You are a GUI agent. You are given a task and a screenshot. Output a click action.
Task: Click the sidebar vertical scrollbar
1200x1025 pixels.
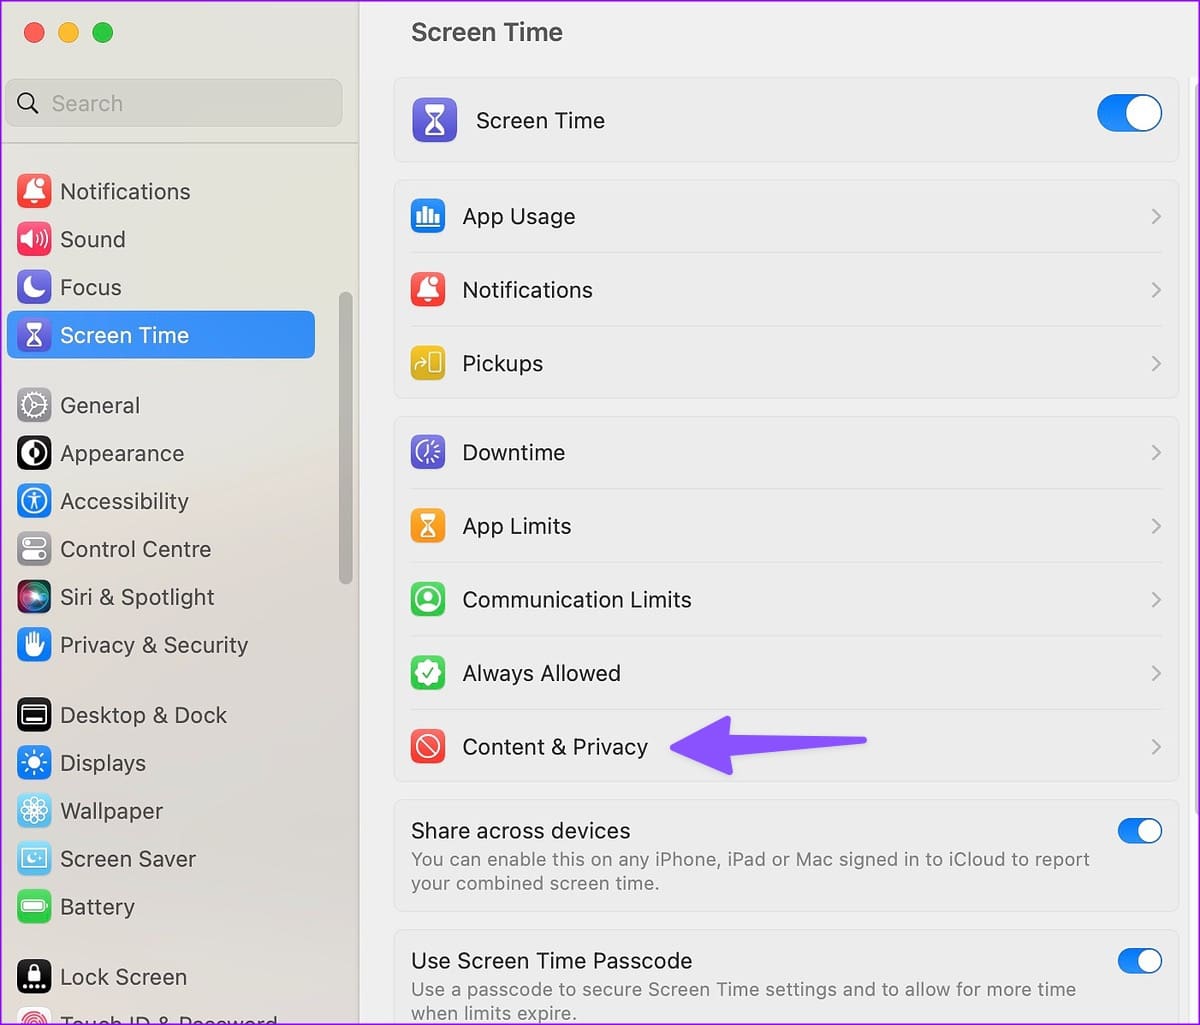coord(346,437)
